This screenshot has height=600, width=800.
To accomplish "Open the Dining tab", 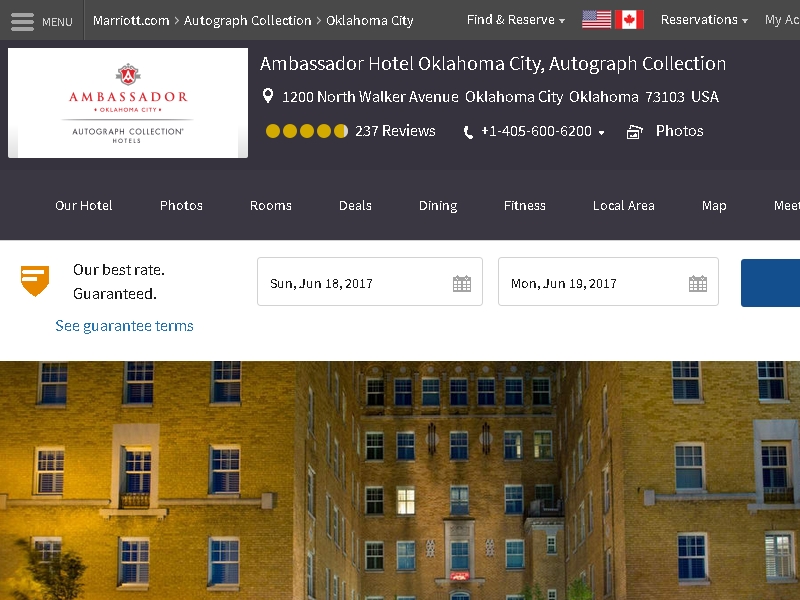I will click(x=438, y=205).
